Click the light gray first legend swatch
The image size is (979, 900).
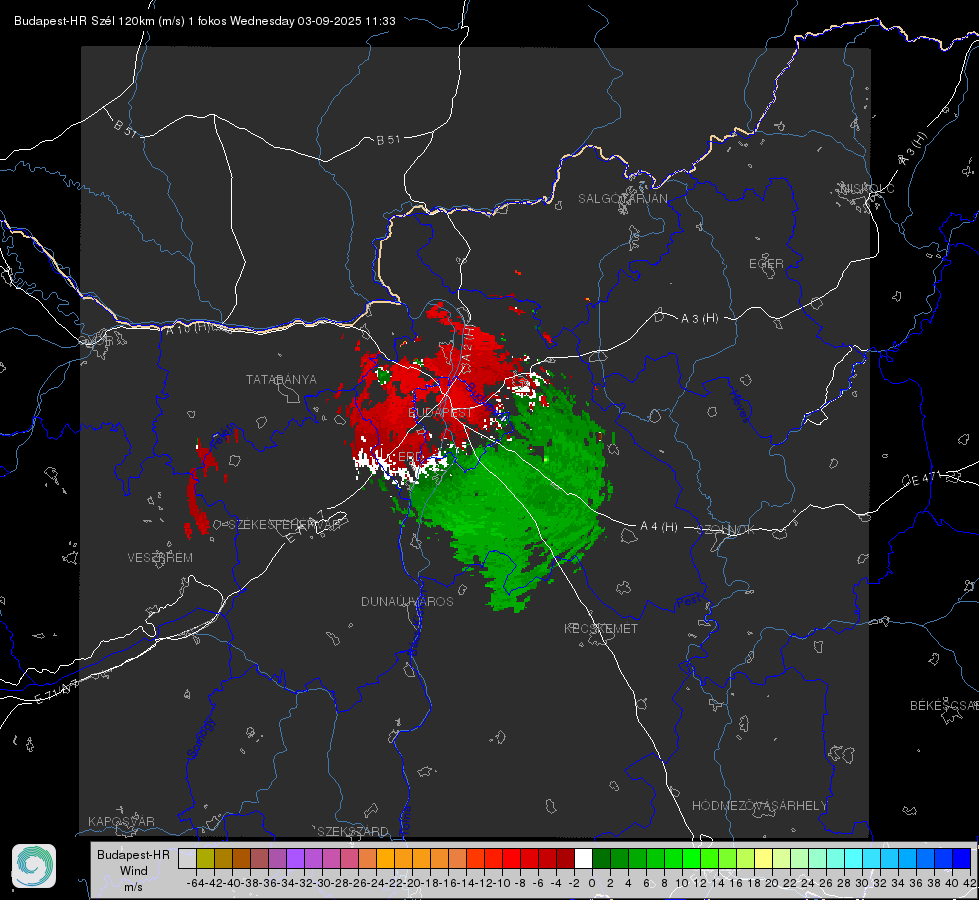click(187, 858)
